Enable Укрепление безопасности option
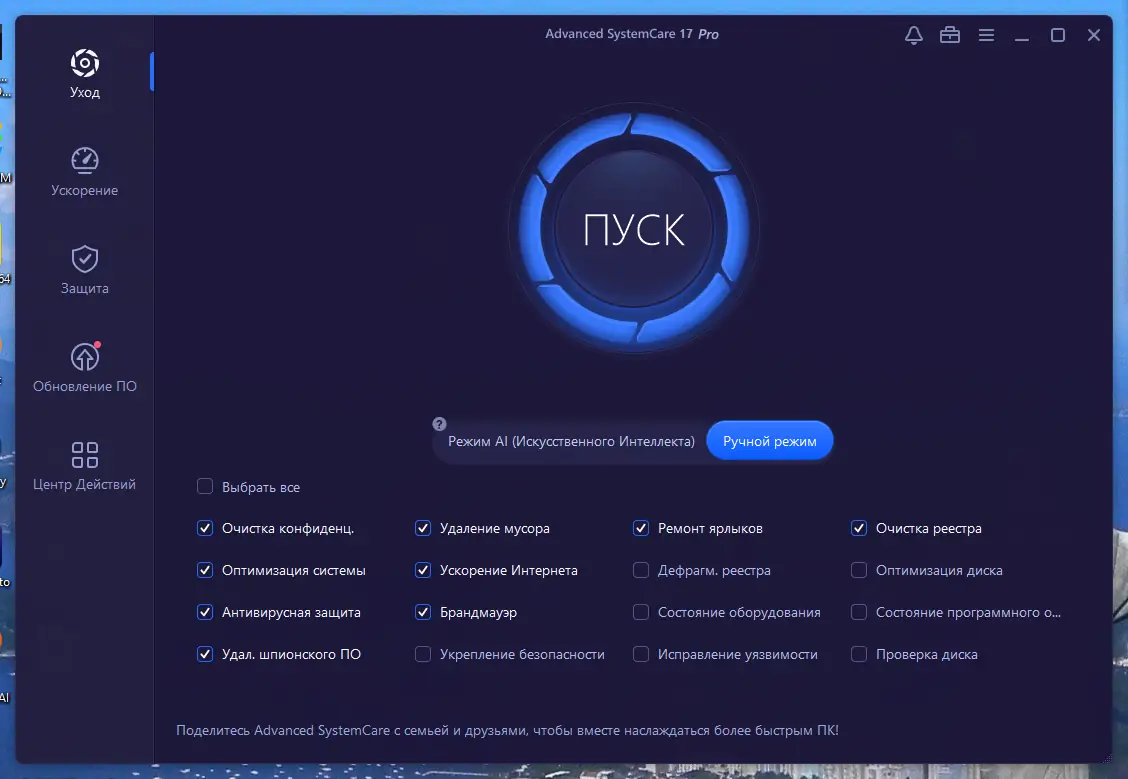The height and width of the screenshot is (779, 1128). tap(422, 654)
